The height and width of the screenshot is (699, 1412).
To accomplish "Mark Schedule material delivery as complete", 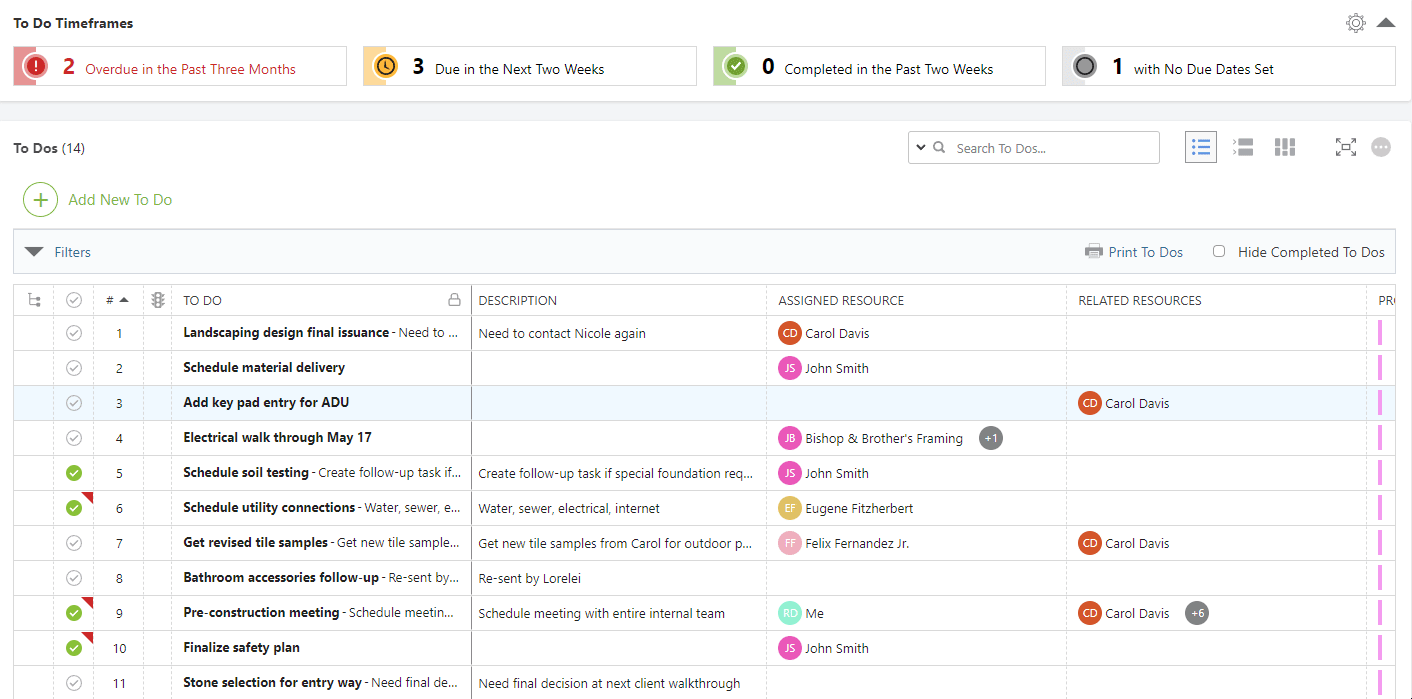I will coord(74,367).
